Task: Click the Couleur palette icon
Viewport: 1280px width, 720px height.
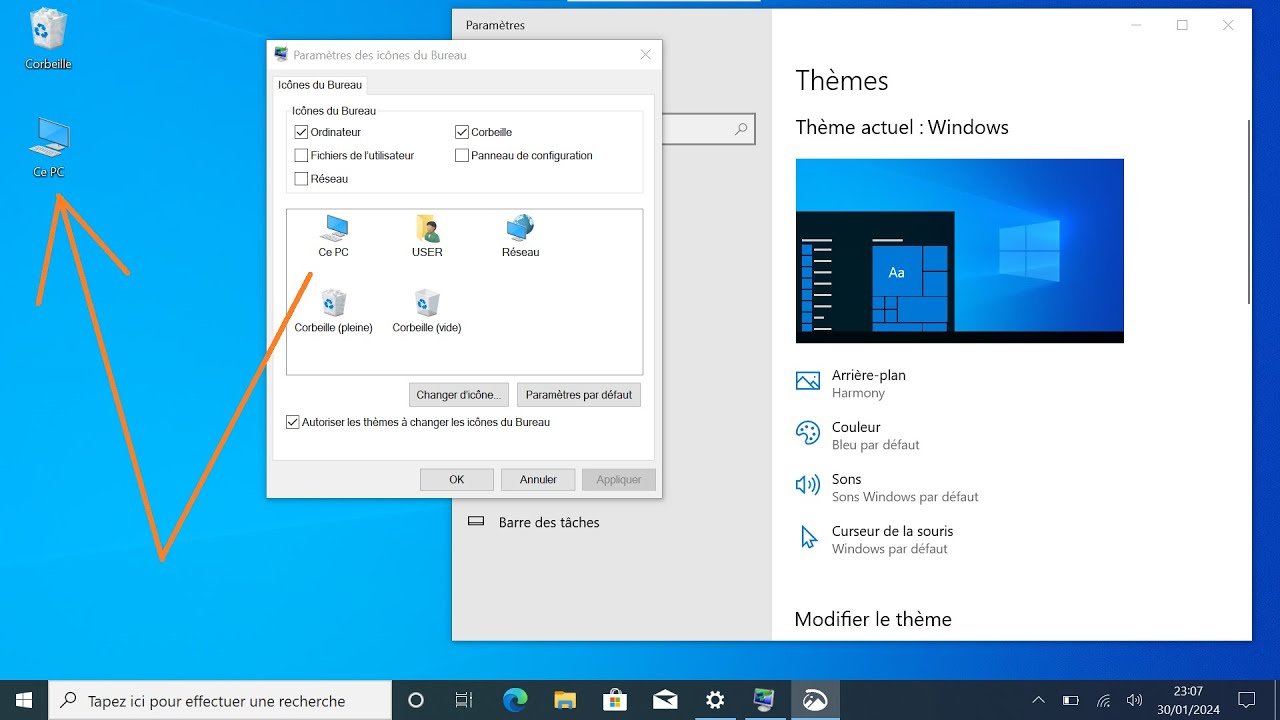Action: click(x=807, y=433)
